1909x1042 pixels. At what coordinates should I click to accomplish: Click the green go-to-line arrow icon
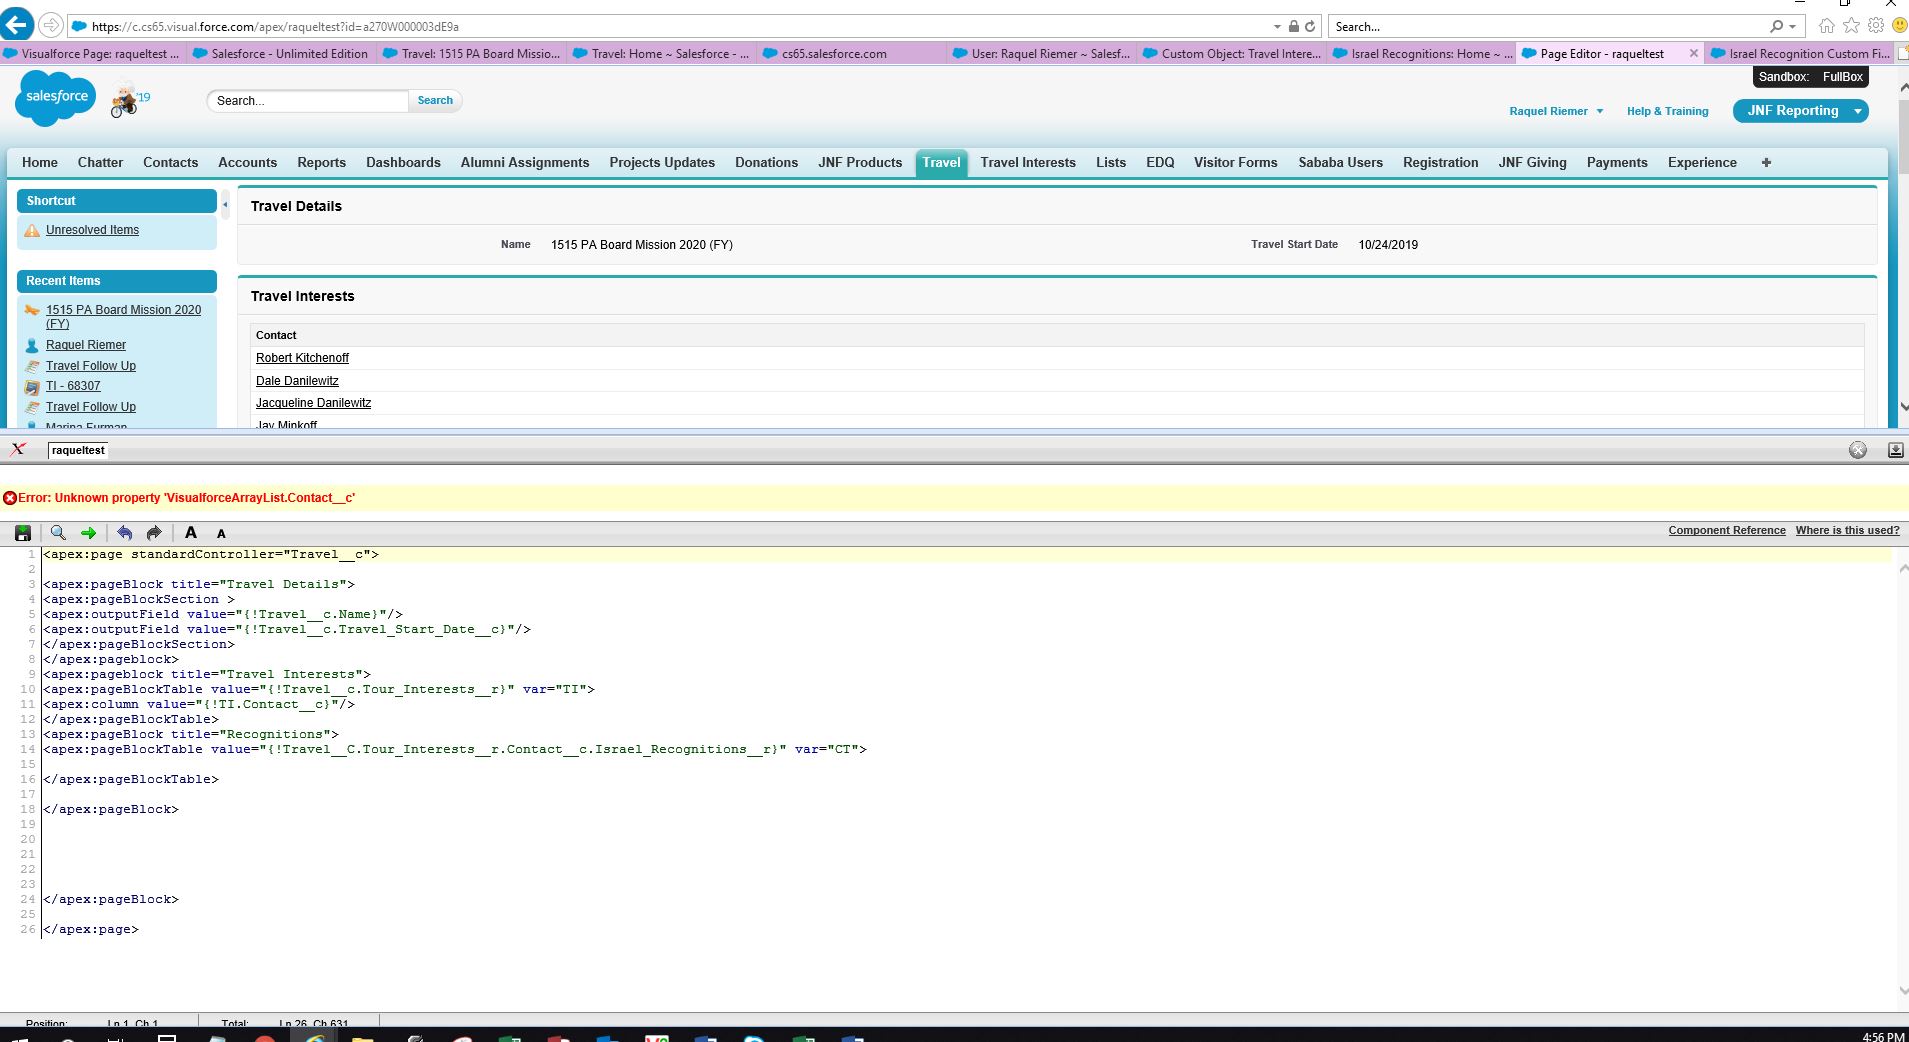pyautogui.click(x=88, y=533)
